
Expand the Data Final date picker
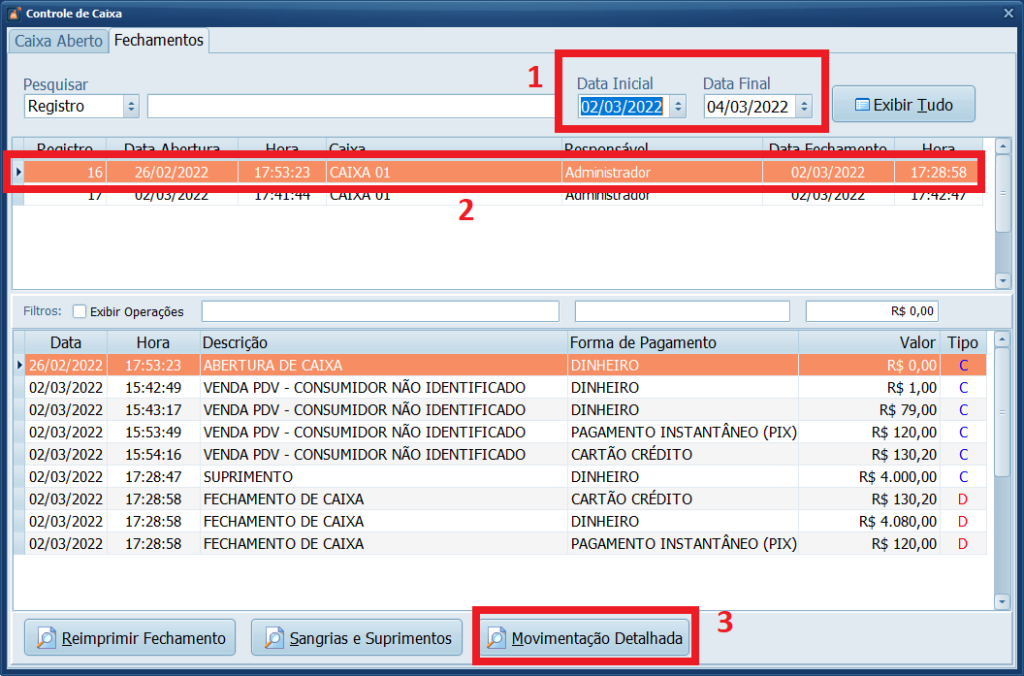tap(803, 106)
